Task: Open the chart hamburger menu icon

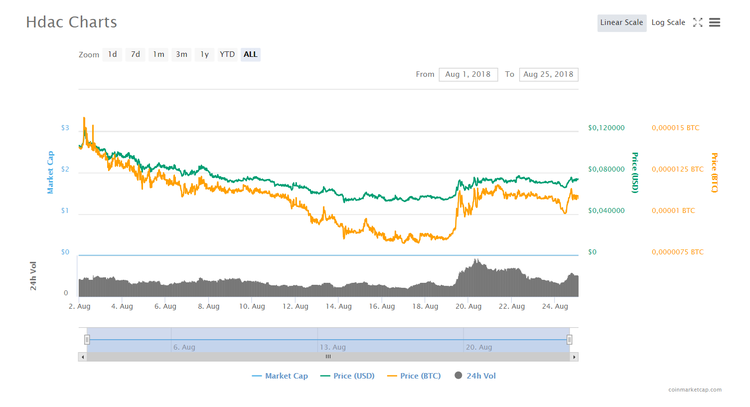Action: [714, 22]
